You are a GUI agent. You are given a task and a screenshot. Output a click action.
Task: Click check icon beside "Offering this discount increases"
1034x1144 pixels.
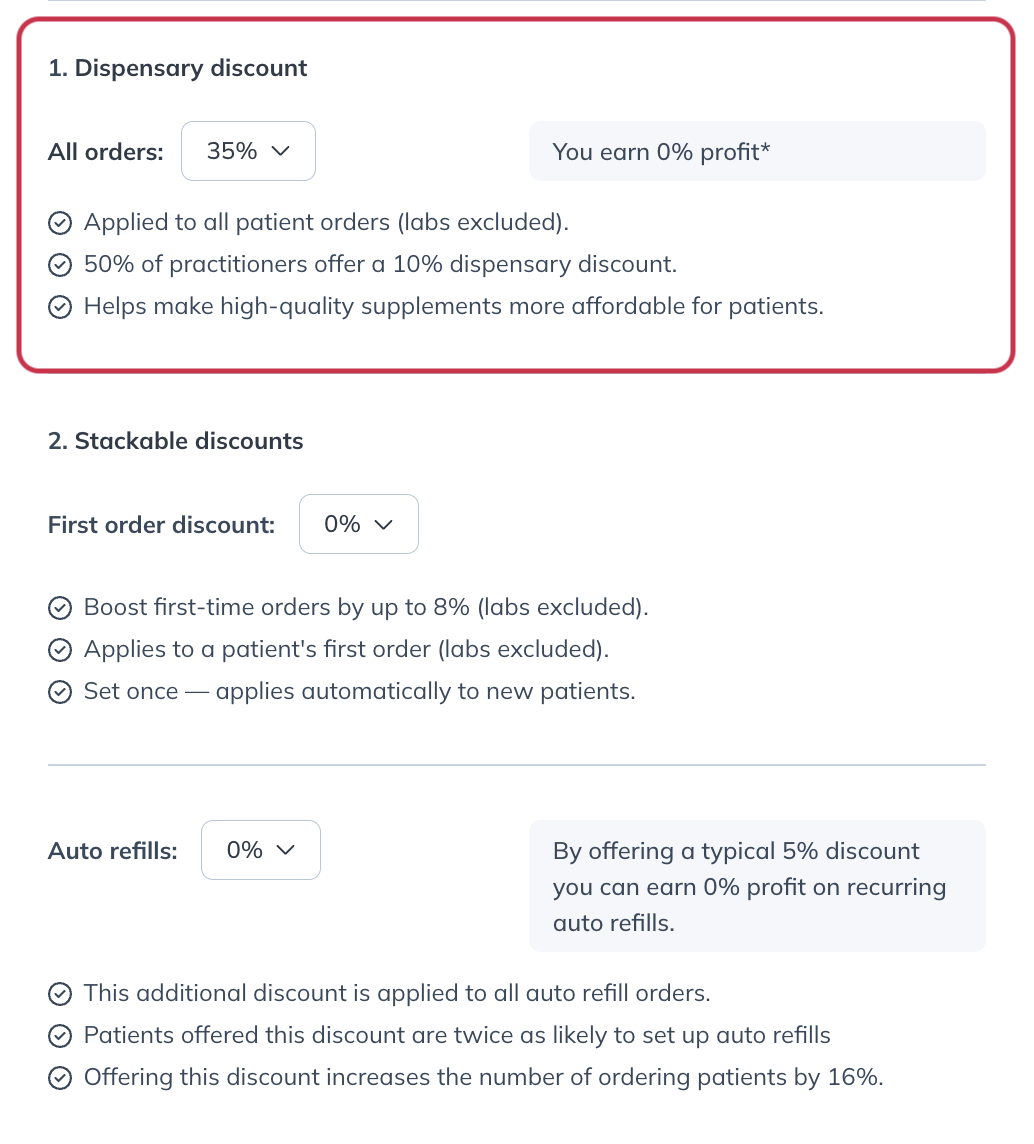[60, 1078]
